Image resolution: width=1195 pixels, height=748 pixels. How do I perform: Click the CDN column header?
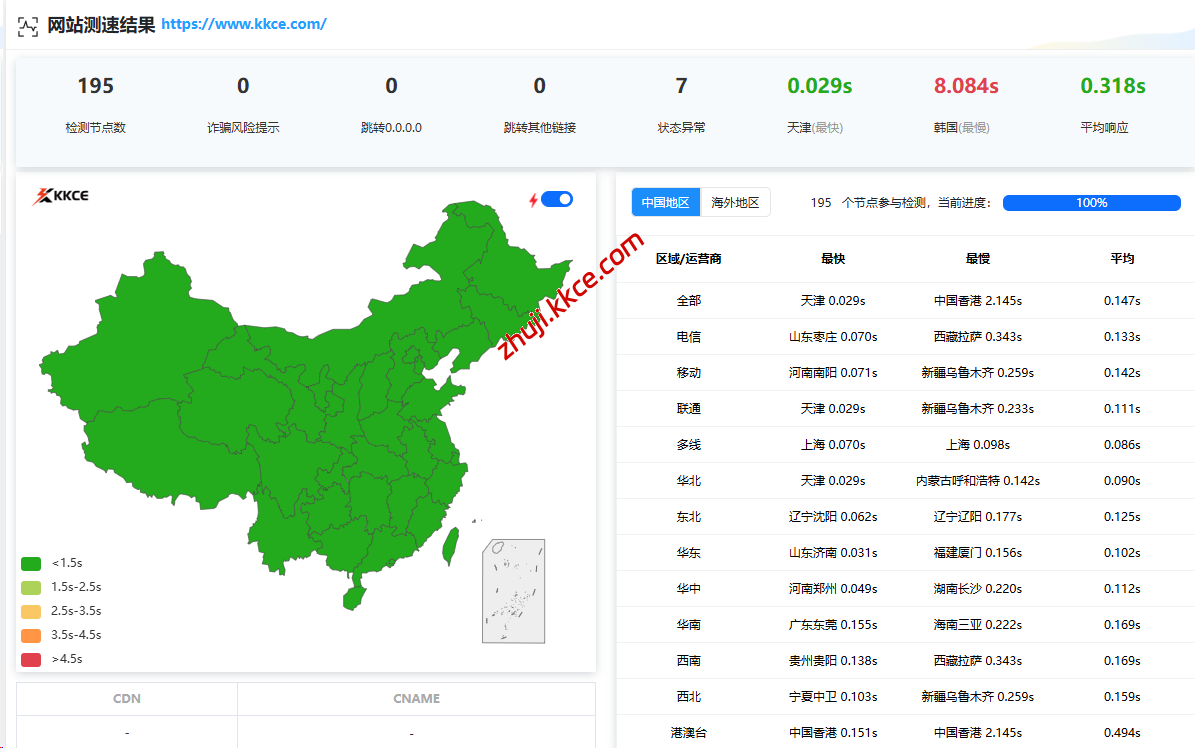click(126, 698)
